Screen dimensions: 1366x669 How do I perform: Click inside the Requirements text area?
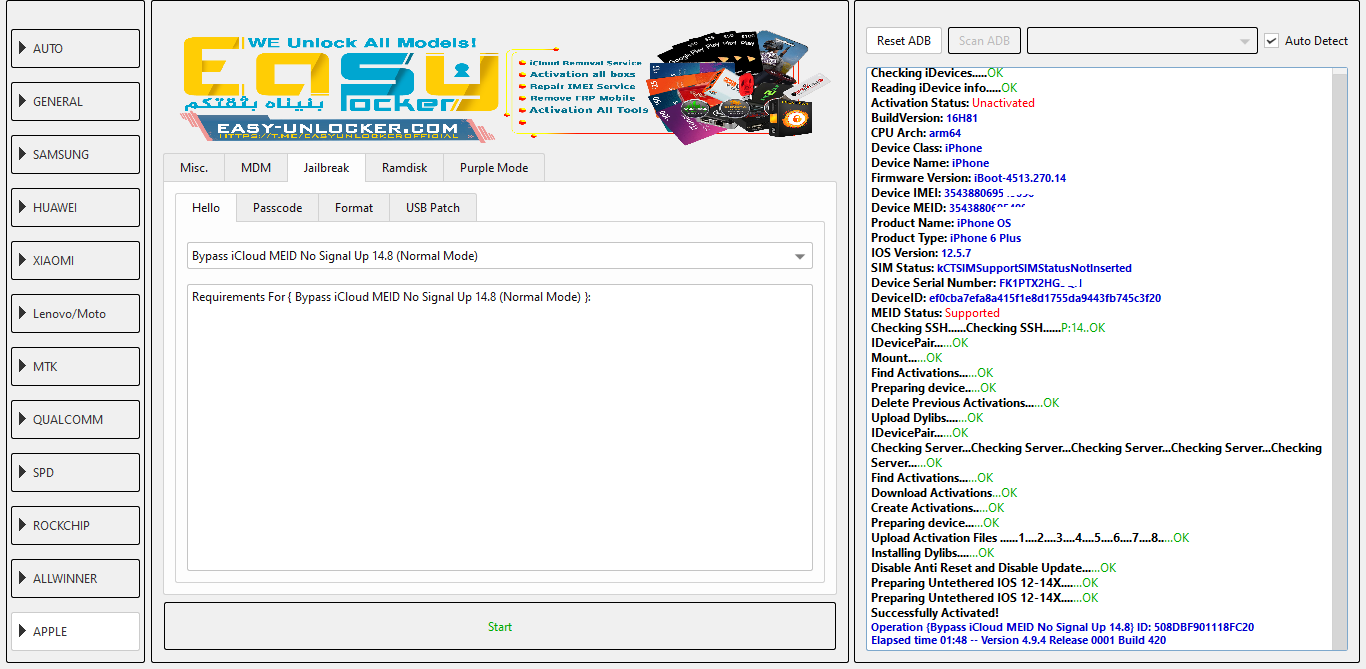pyautogui.click(x=500, y=427)
